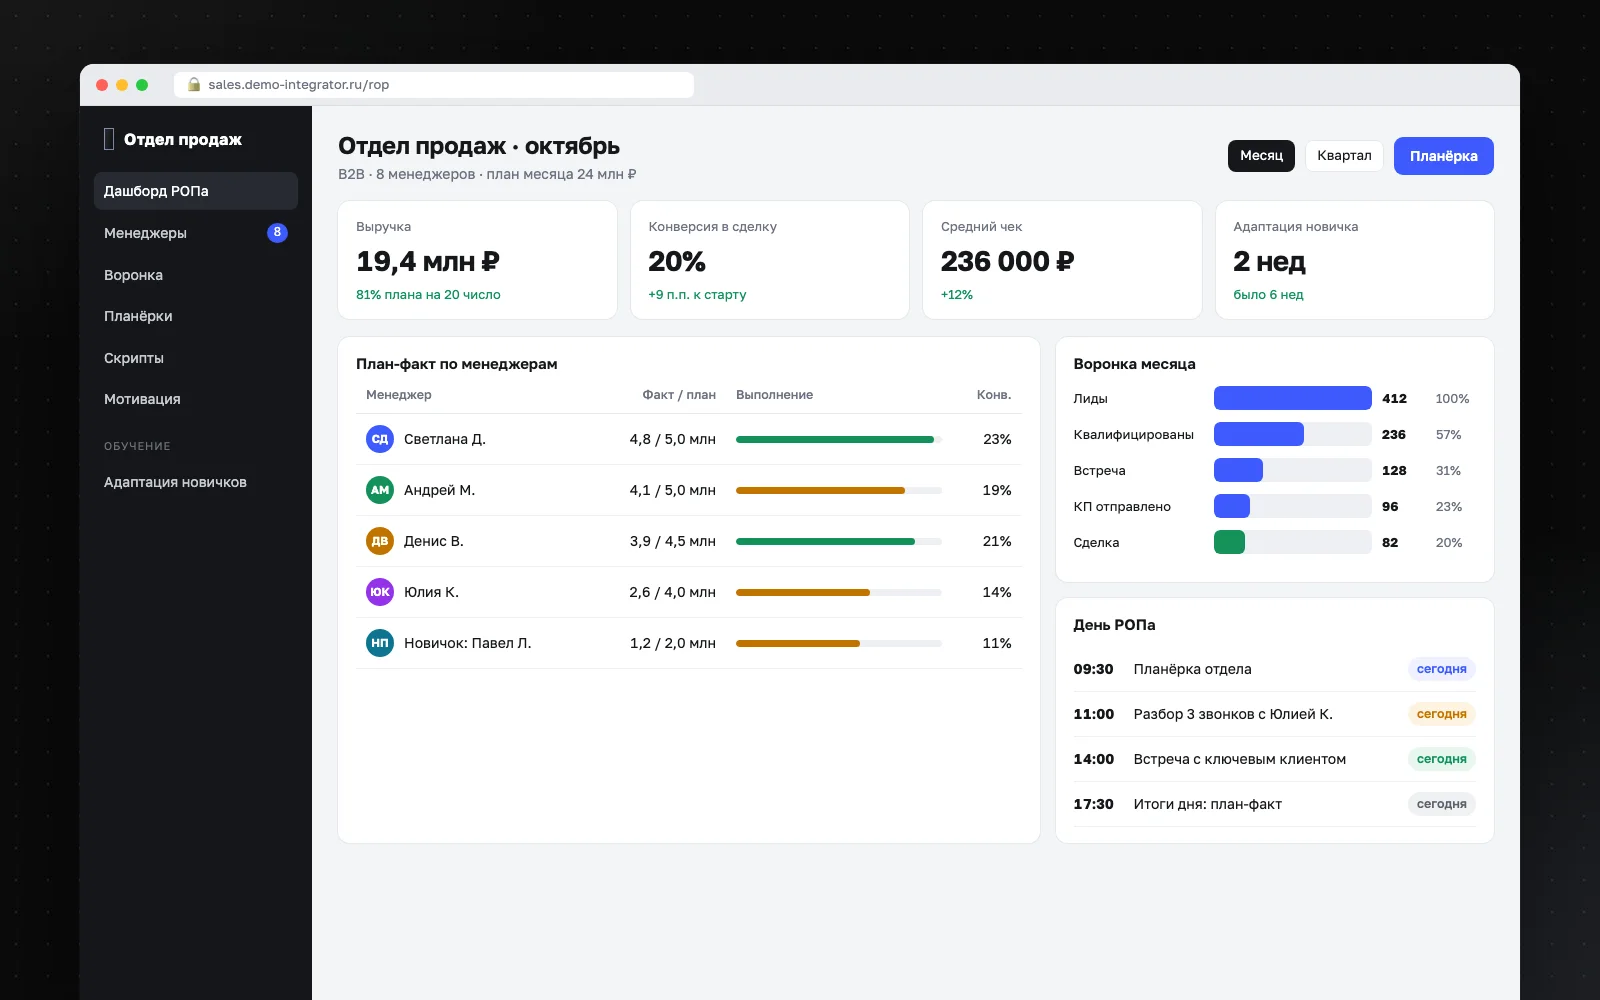The width and height of the screenshot is (1600, 1000).
Task: Click Денис В. avatar icon ДВ
Action: (380, 541)
